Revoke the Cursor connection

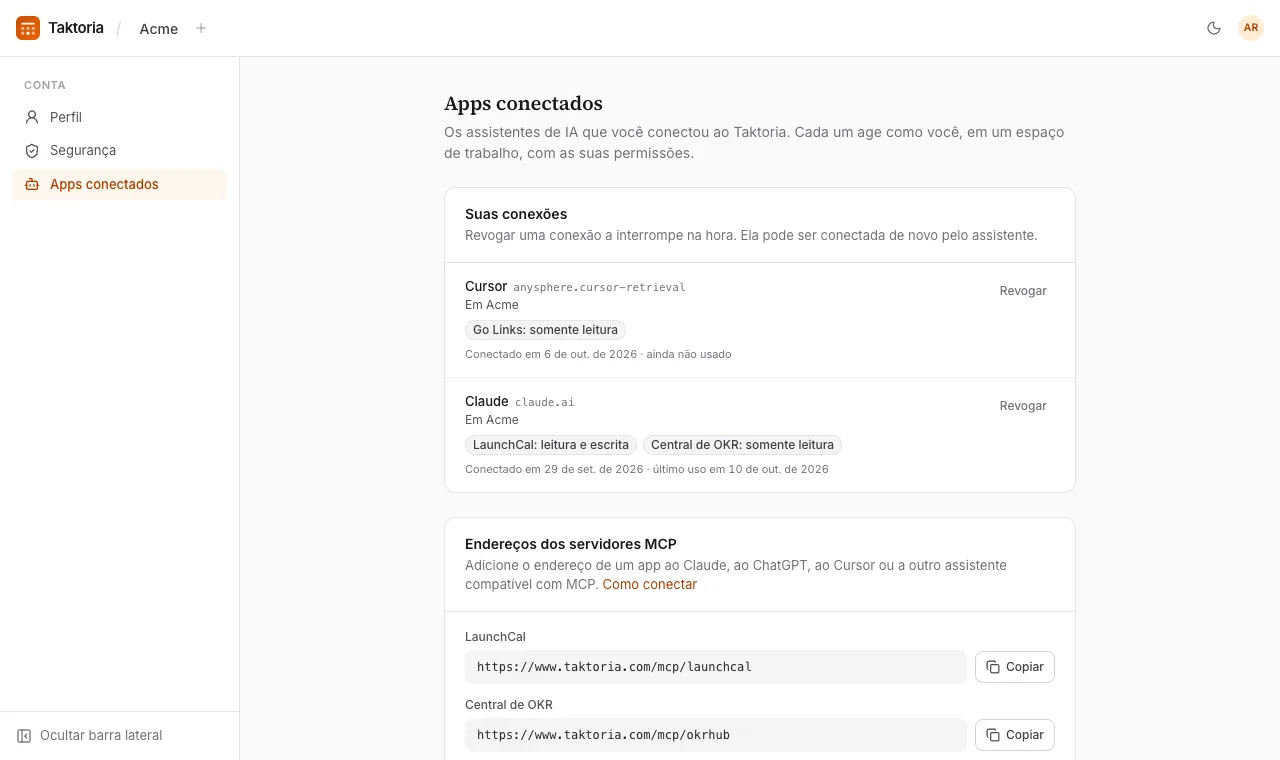pyautogui.click(x=1023, y=291)
